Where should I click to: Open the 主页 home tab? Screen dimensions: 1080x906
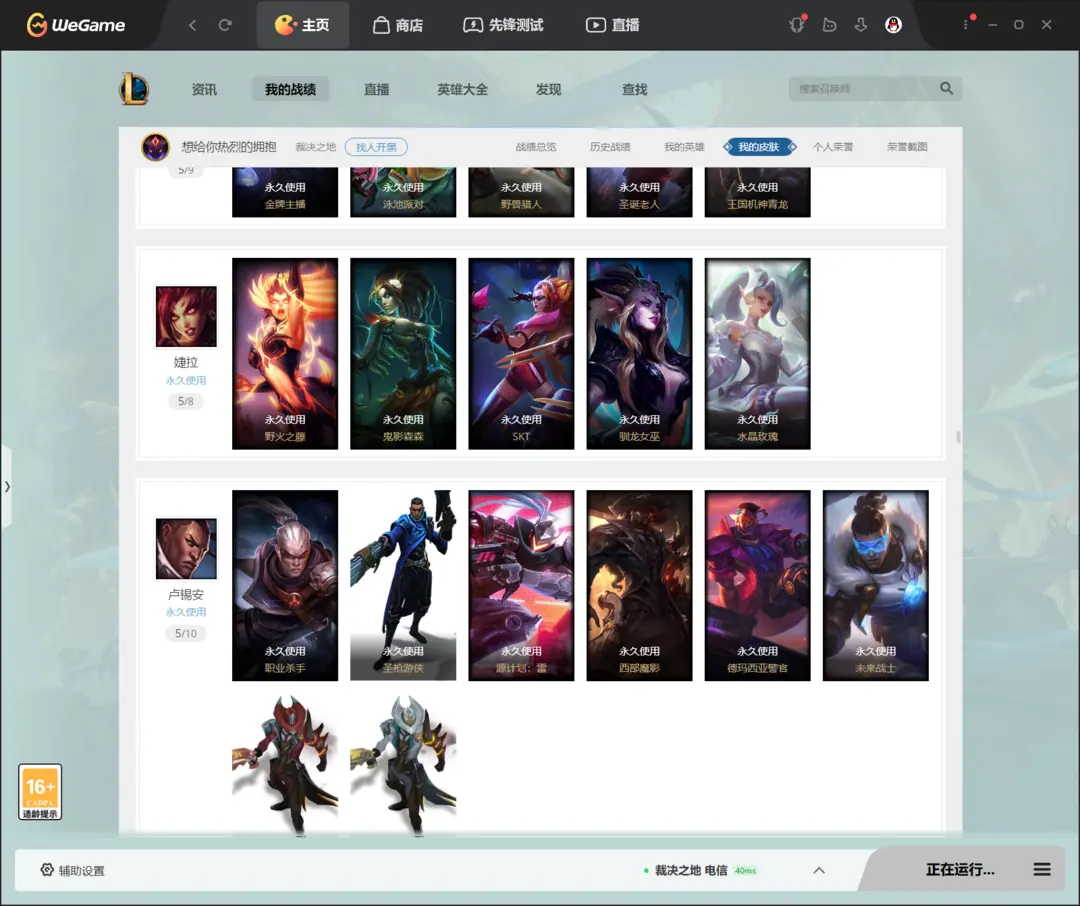302,25
